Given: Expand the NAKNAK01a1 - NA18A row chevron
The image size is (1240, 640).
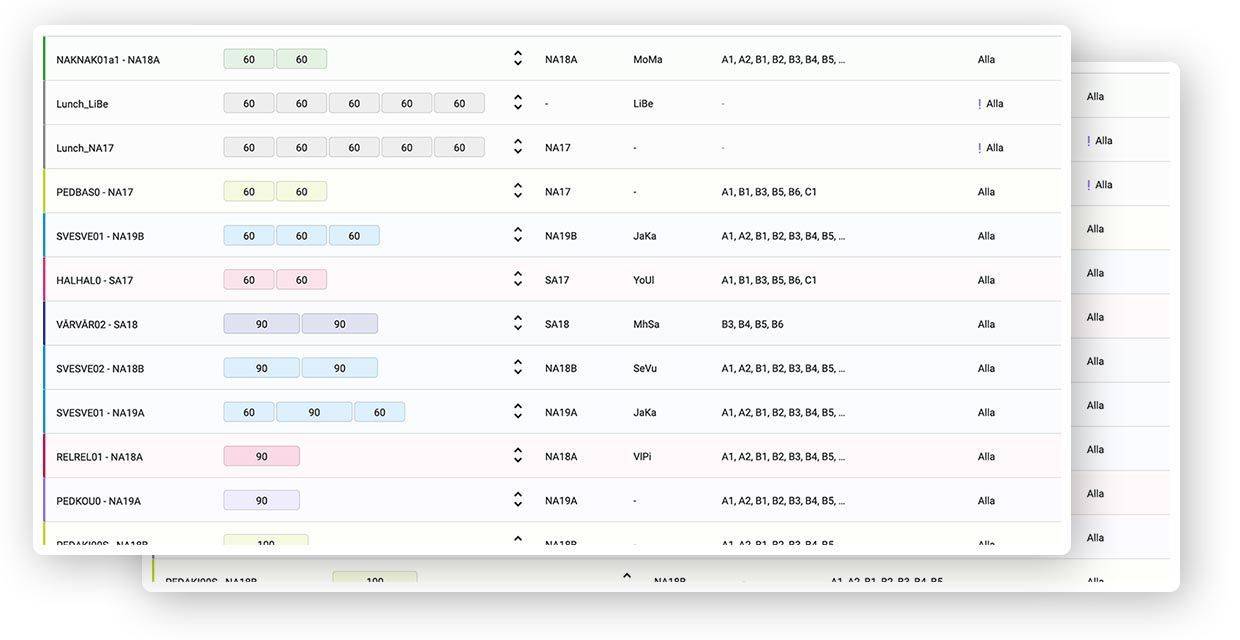Looking at the screenshot, I should pyautogui.click(x=518, y=59).
